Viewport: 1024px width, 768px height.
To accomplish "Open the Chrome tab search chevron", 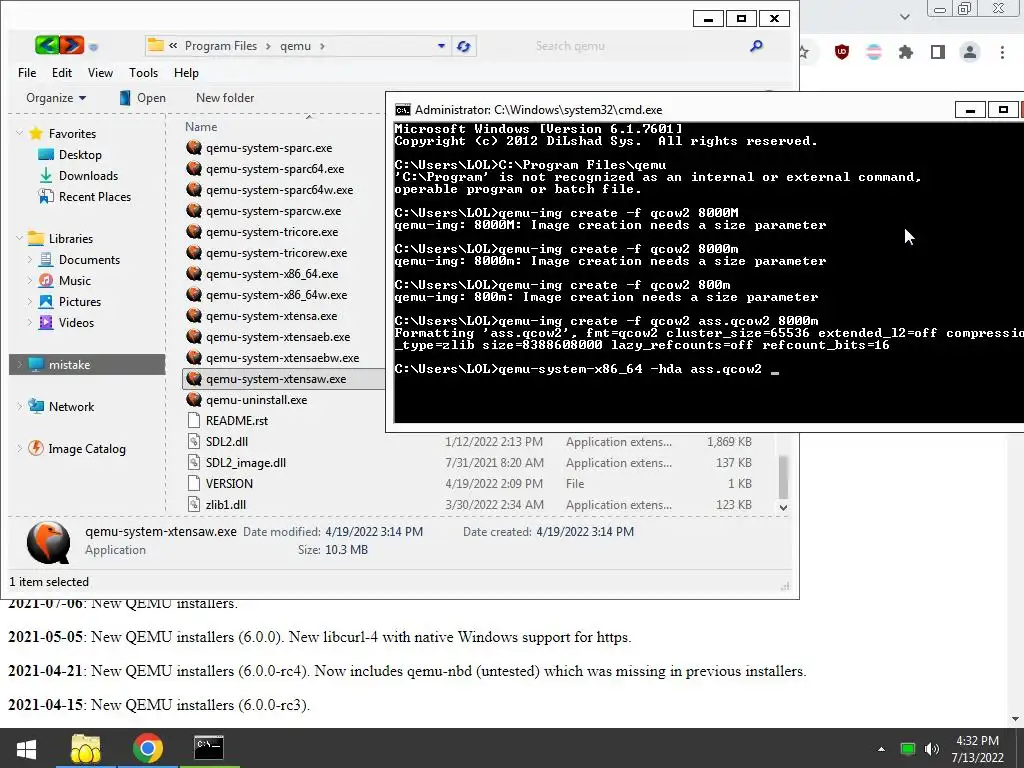I will [x=904, y=16].
